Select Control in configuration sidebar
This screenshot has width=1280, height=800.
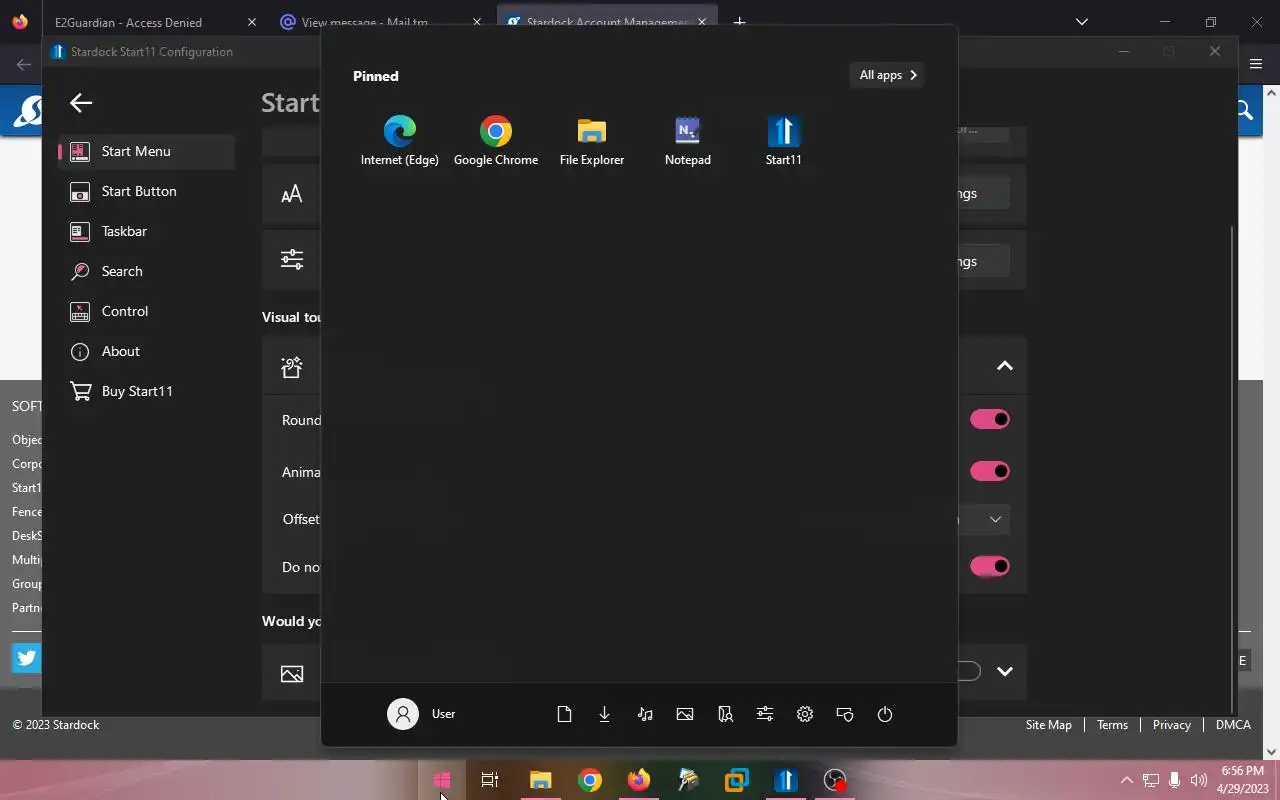pyautogui.click(x=147, y=311)
